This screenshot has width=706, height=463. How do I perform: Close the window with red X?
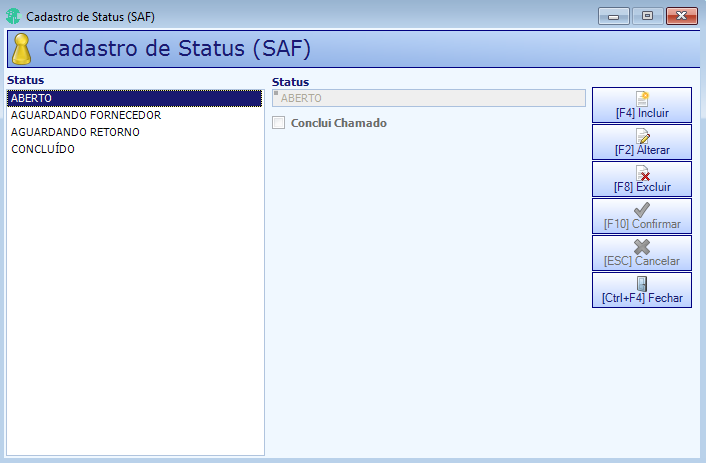682,16
